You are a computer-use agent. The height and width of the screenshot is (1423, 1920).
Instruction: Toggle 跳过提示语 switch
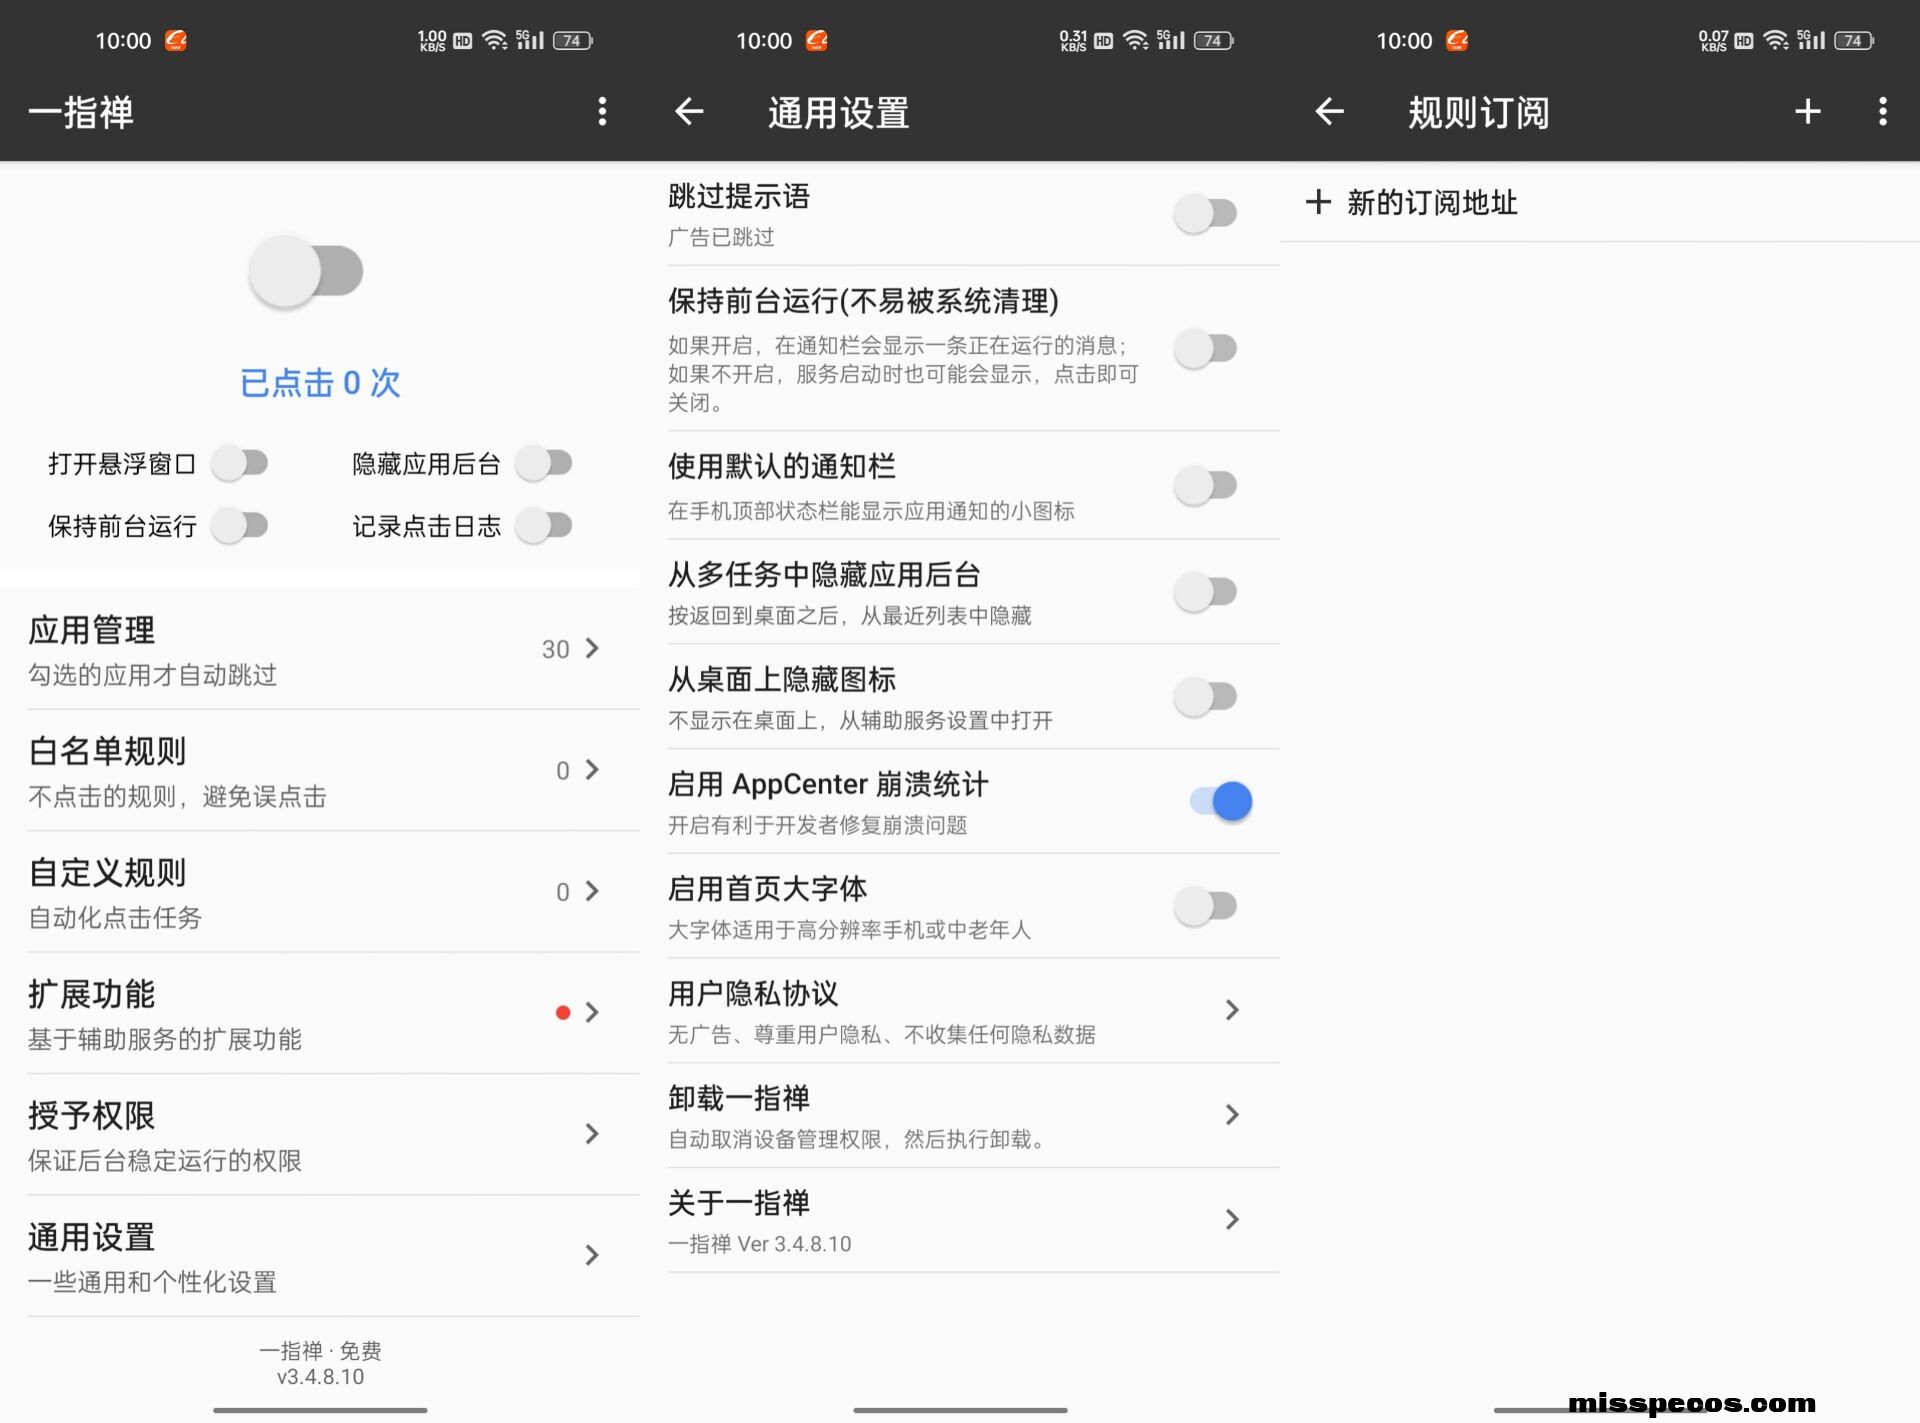[1206, 213]
